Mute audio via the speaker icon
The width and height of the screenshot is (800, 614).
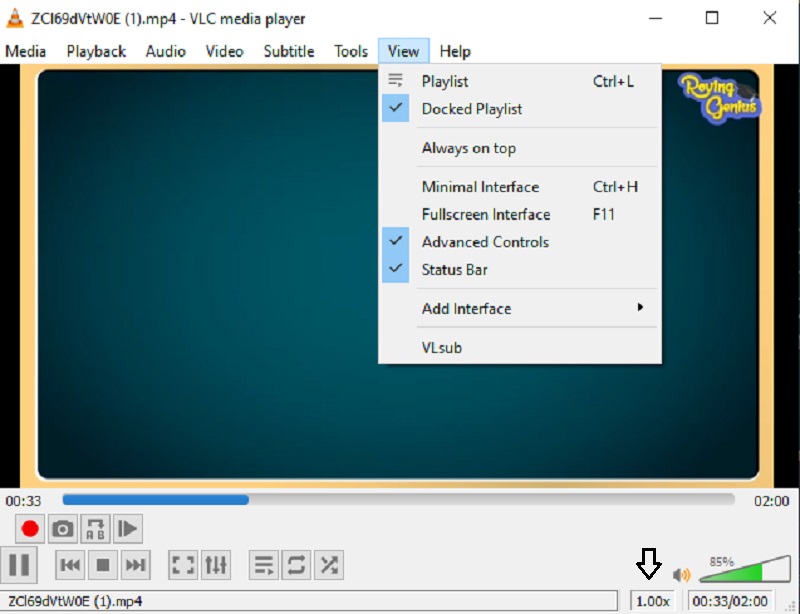pos(682,573)
